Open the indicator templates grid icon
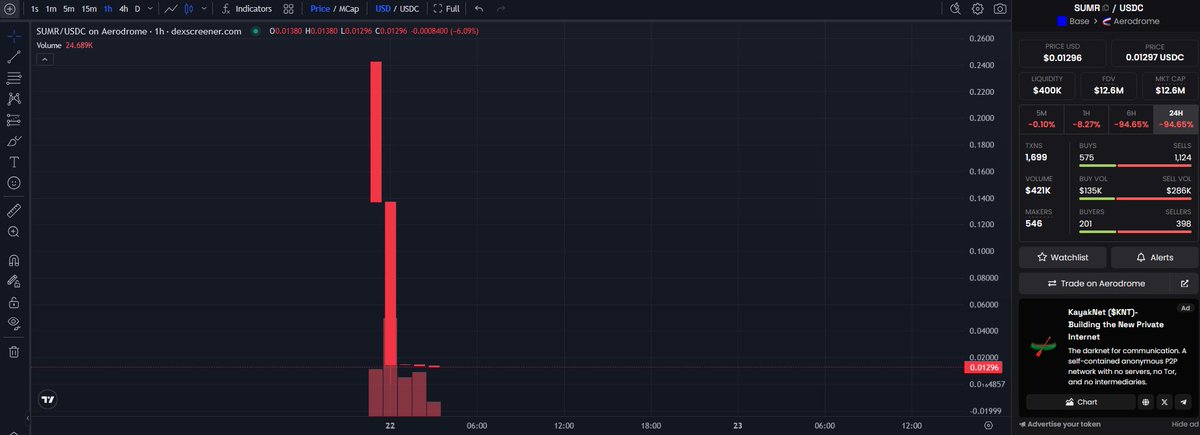1200x435 pixels. coord(288,9)
